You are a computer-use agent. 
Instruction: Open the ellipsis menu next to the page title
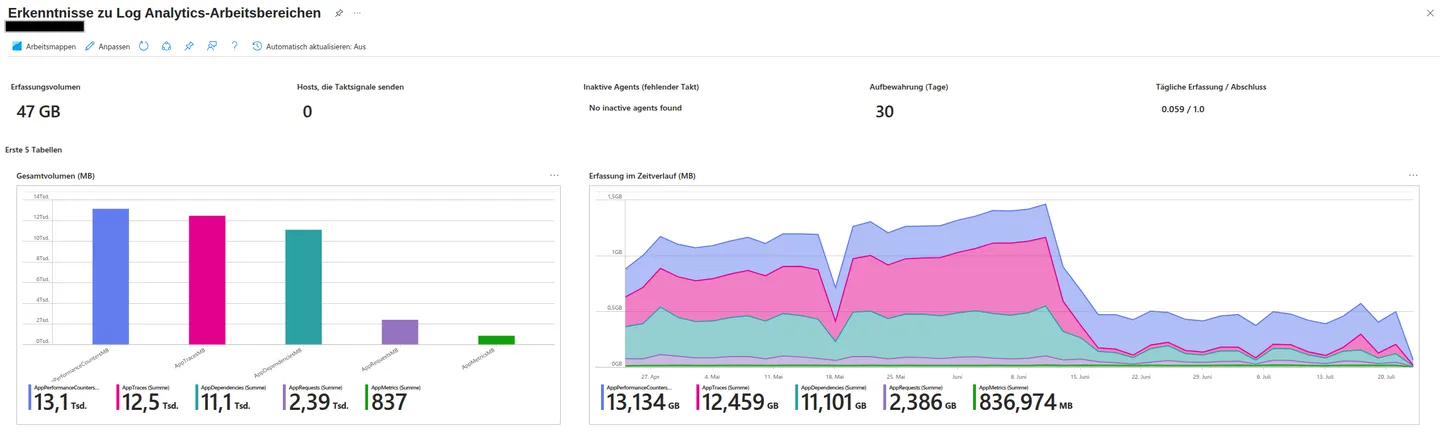[357, 13]
